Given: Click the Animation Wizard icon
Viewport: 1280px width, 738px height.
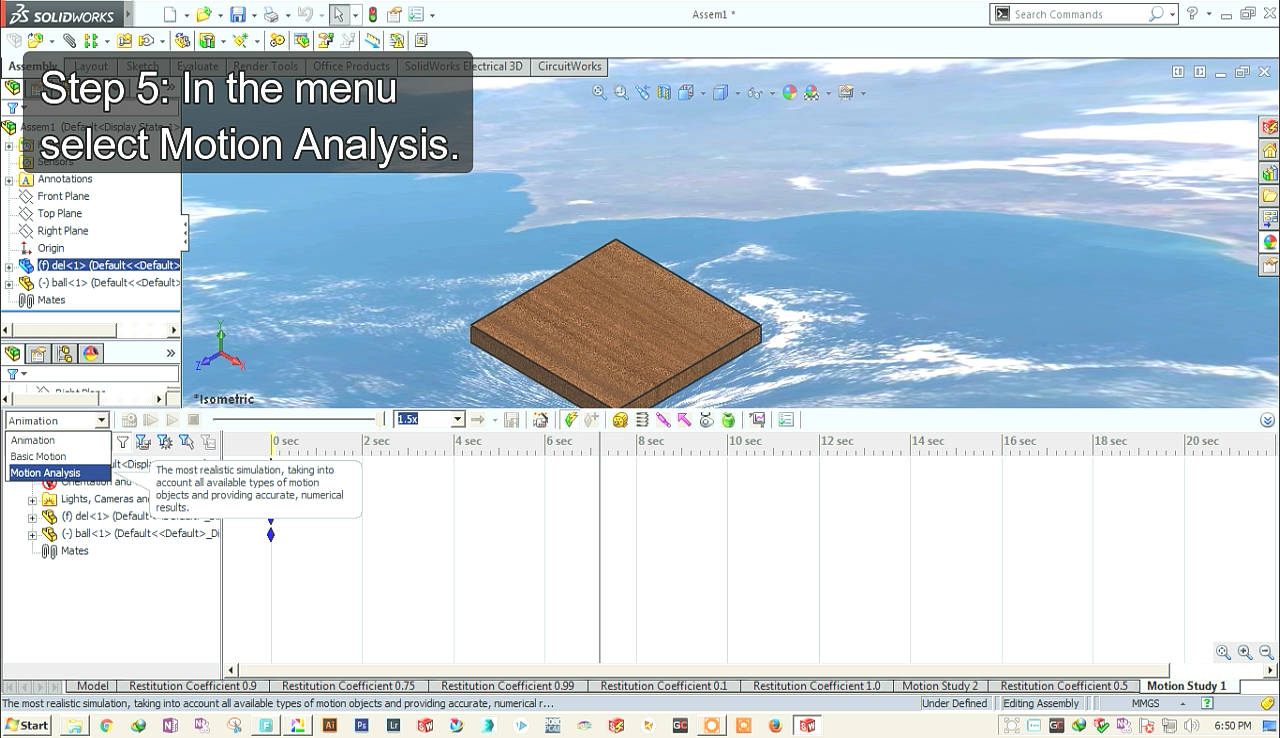Looking at the screenshot, I should 541,420.
